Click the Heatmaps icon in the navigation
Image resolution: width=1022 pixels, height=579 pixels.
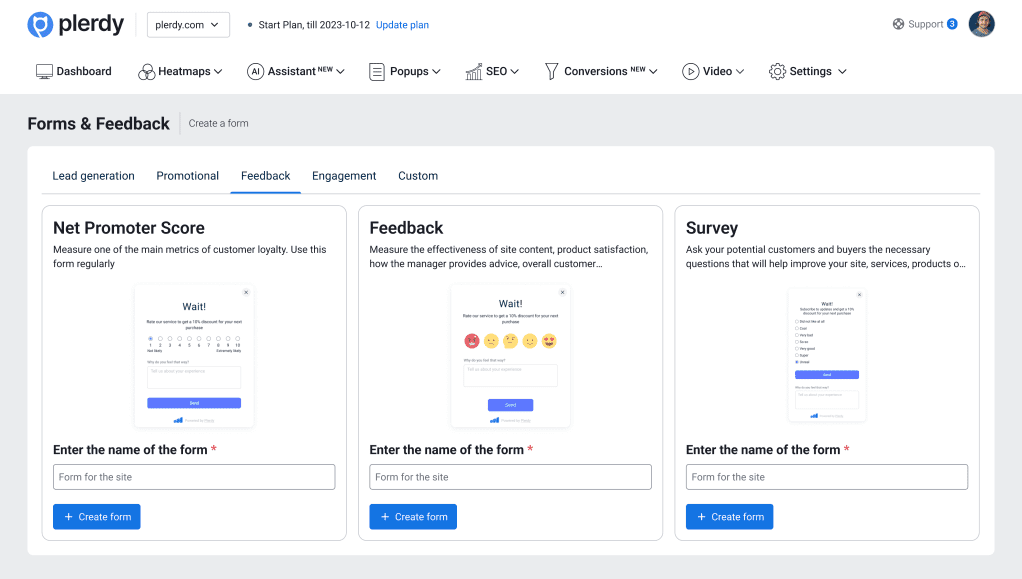coord(146,71)
